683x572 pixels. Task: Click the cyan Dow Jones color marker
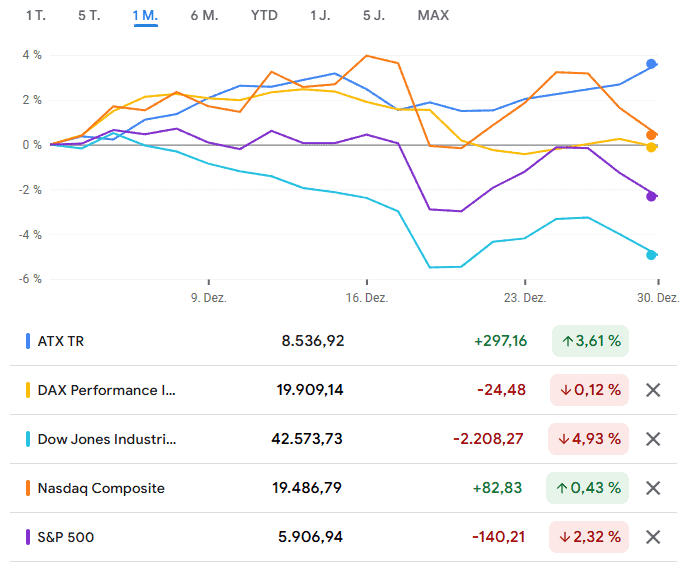click(x=28, y=439)
